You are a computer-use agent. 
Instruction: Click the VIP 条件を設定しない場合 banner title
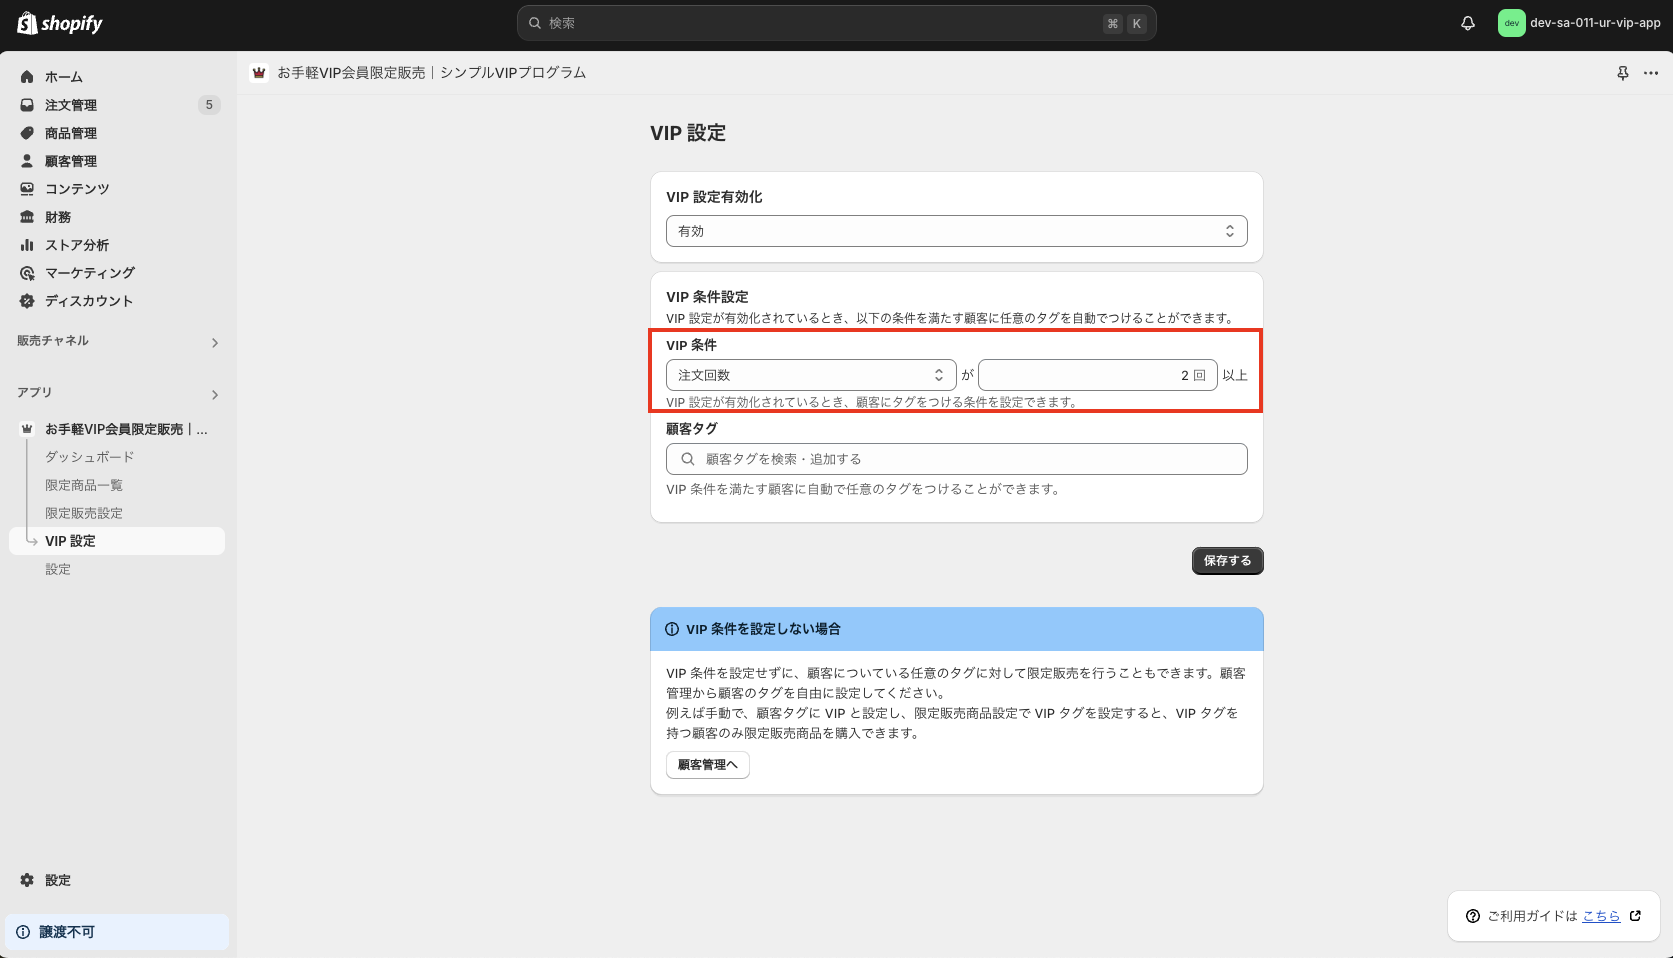(763, 629)
